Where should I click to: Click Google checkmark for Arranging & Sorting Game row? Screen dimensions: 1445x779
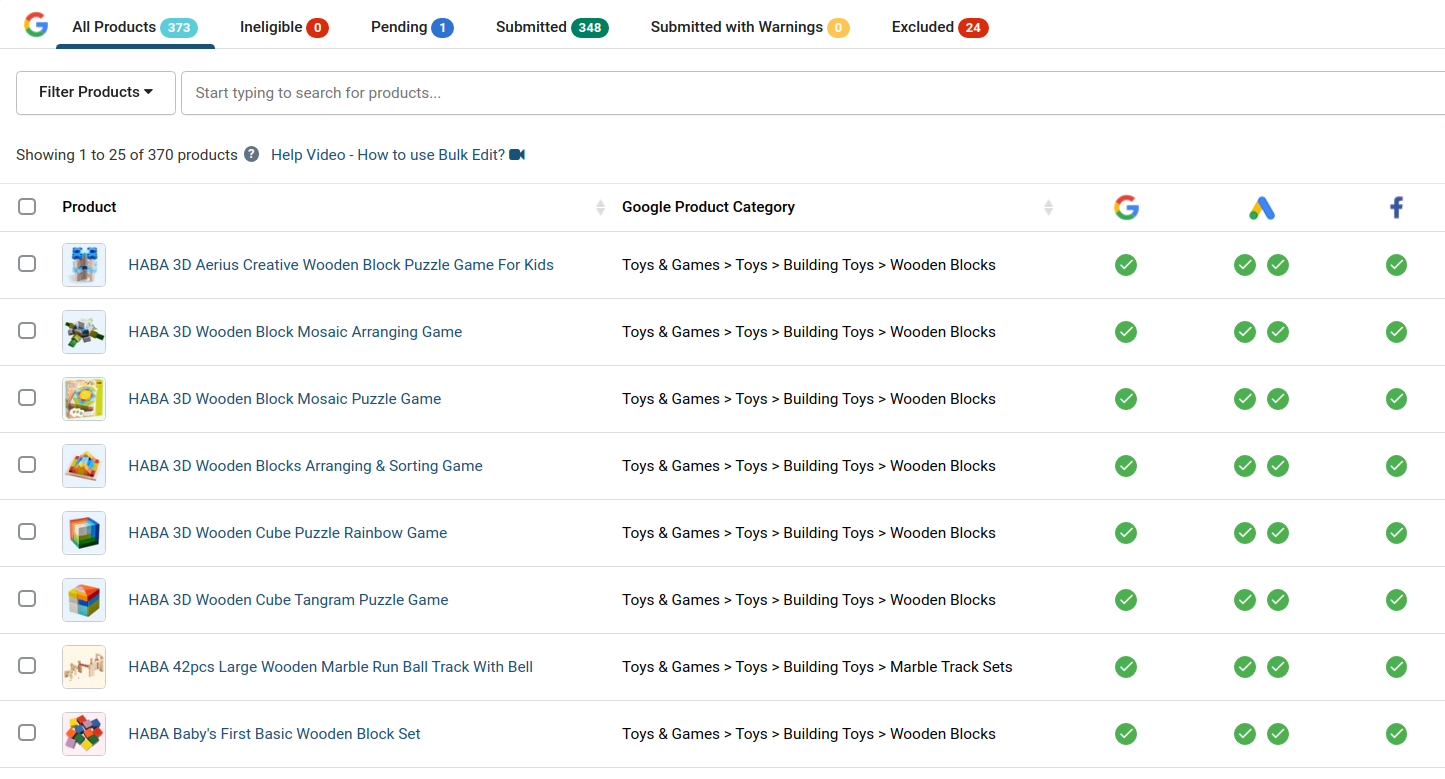tap(1126, 466)
